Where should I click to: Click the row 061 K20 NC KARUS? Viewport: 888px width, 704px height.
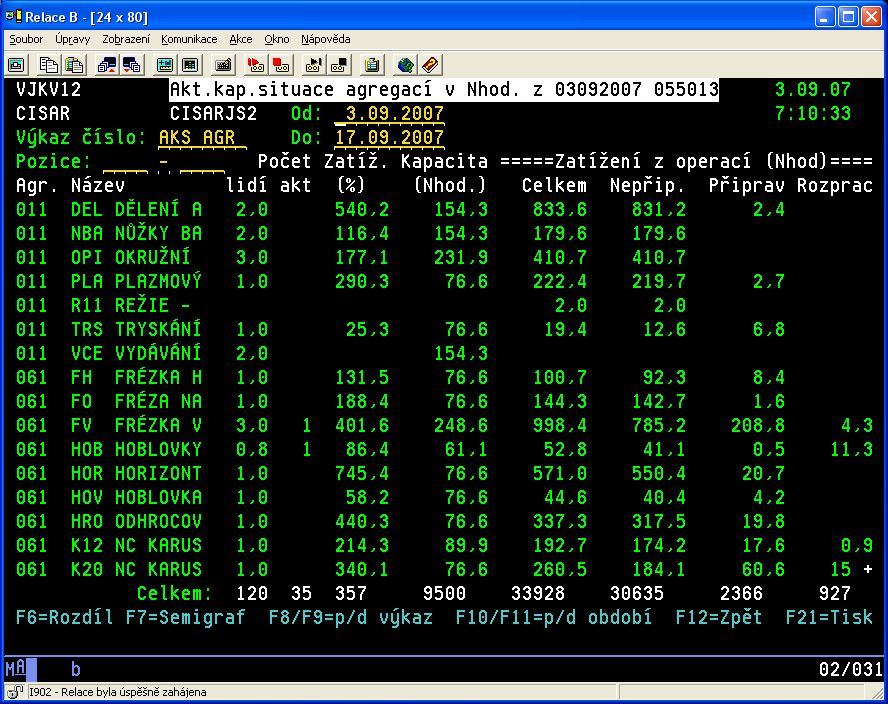444,569
